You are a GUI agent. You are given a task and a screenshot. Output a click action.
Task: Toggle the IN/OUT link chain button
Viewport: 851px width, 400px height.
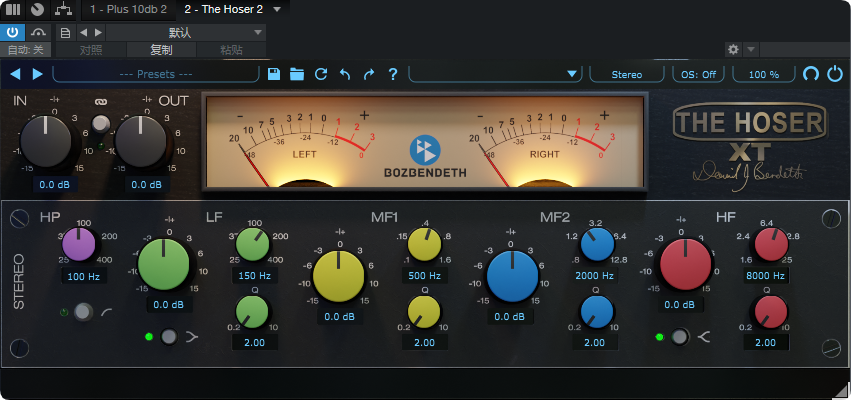100,124
